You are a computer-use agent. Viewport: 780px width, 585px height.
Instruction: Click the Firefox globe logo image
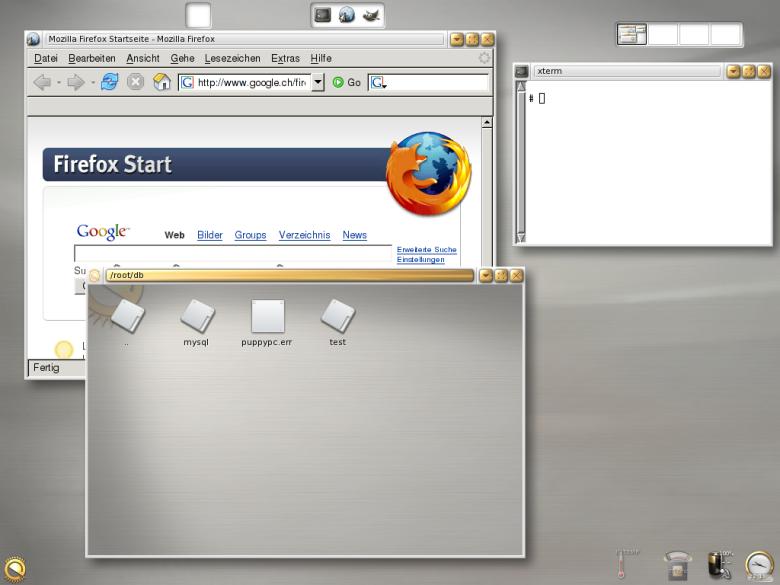pos(429,173)
